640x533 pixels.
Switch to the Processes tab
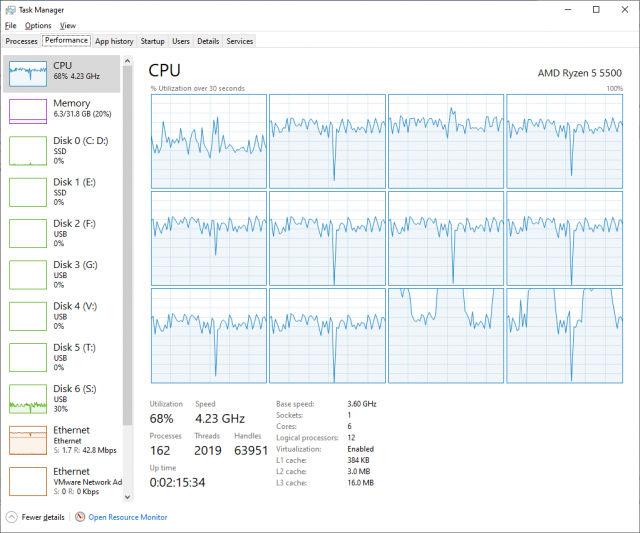click(21, 41)
